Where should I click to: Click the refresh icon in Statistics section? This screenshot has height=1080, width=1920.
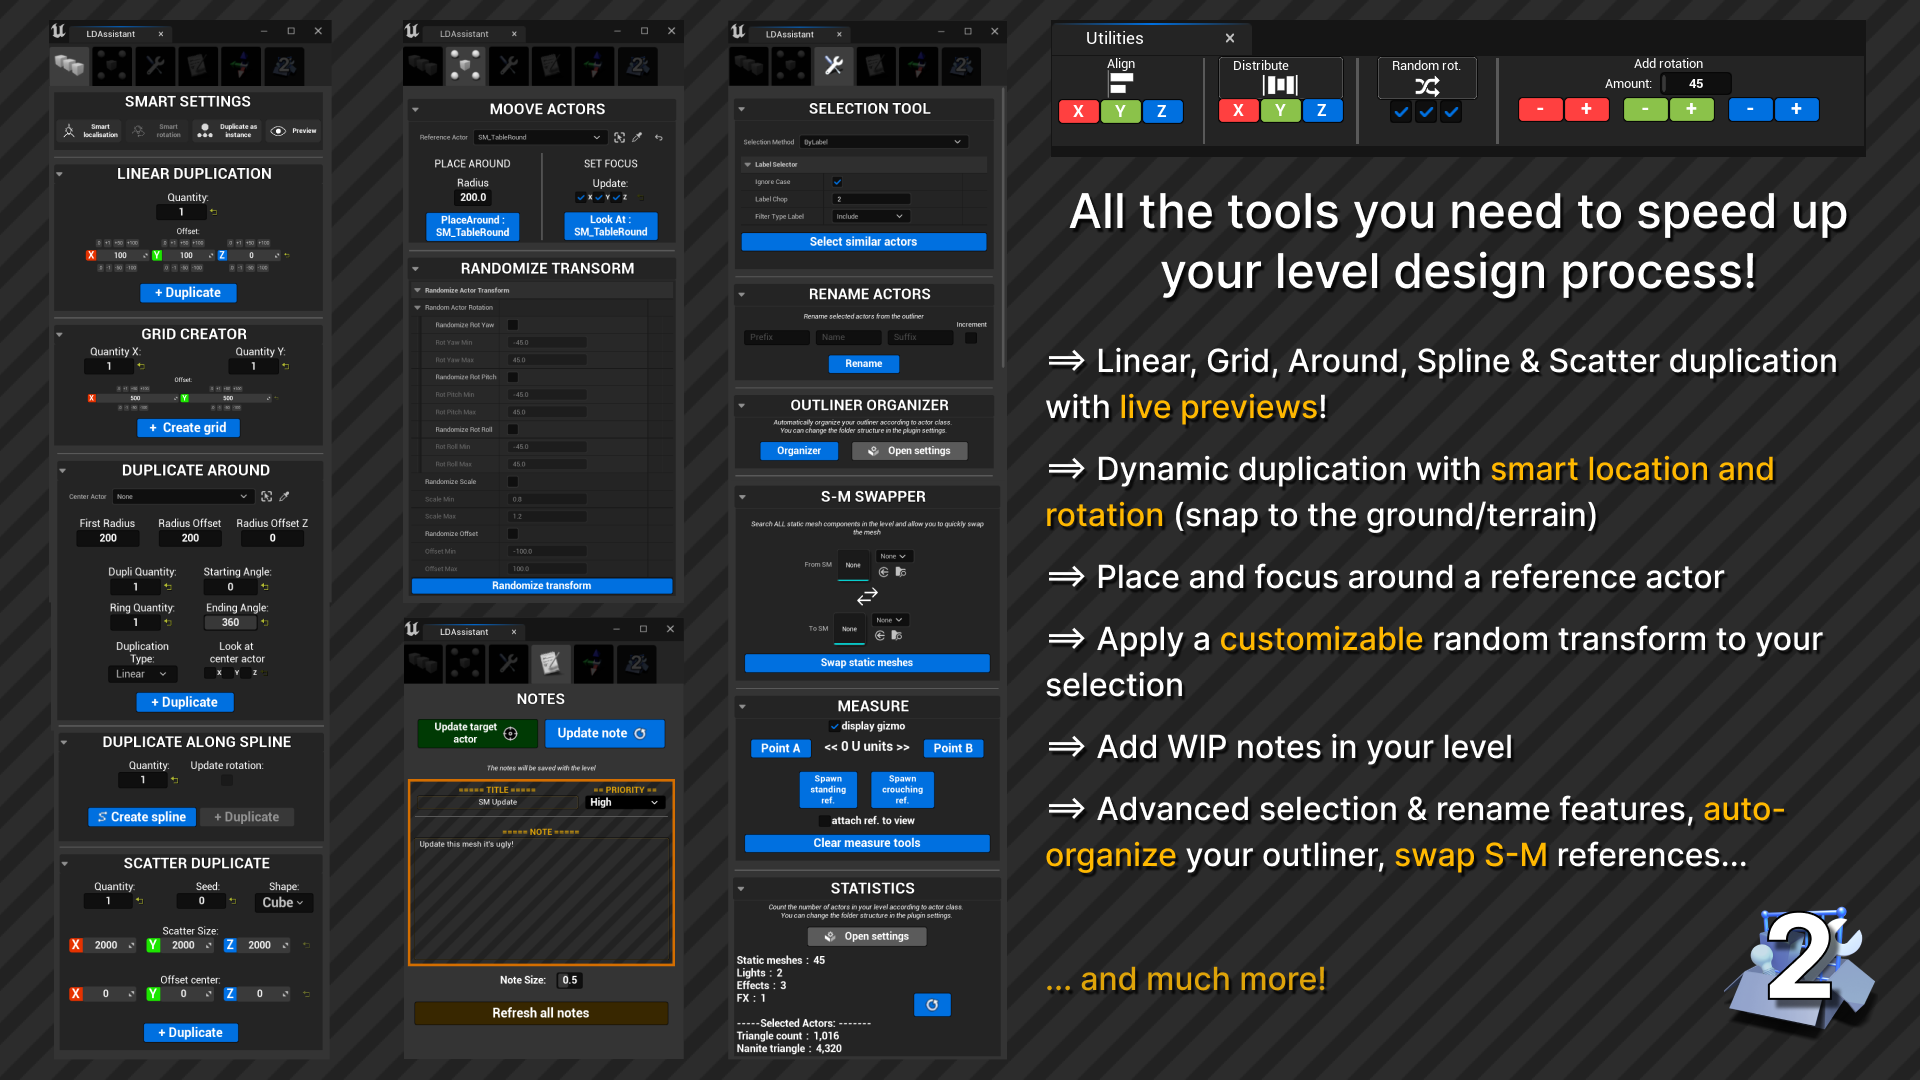coord(932,1005)
